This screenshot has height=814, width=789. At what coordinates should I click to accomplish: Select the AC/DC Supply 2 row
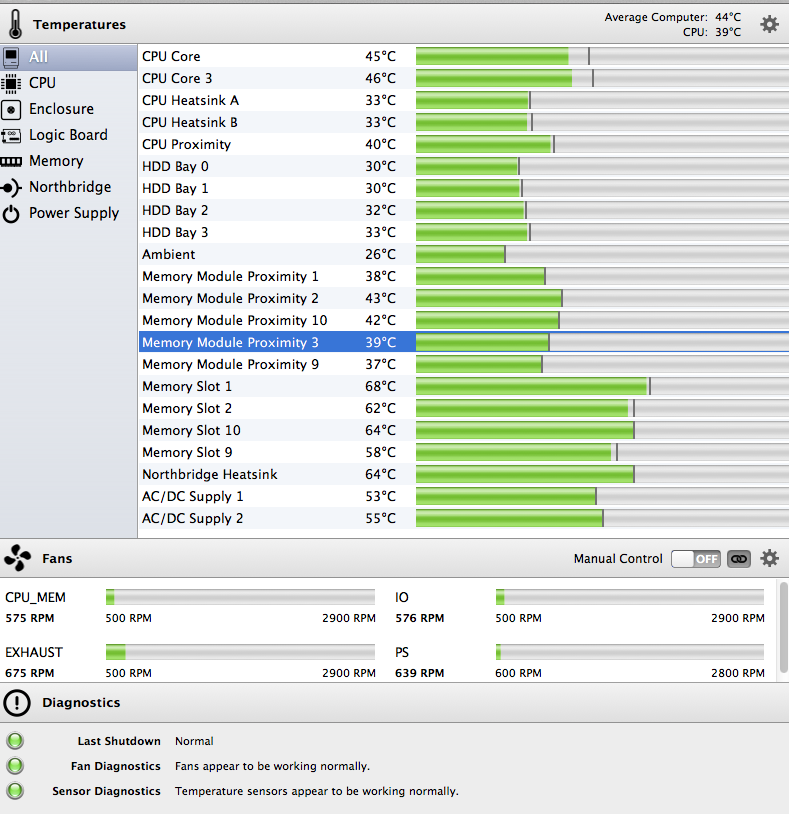point(464,518)
